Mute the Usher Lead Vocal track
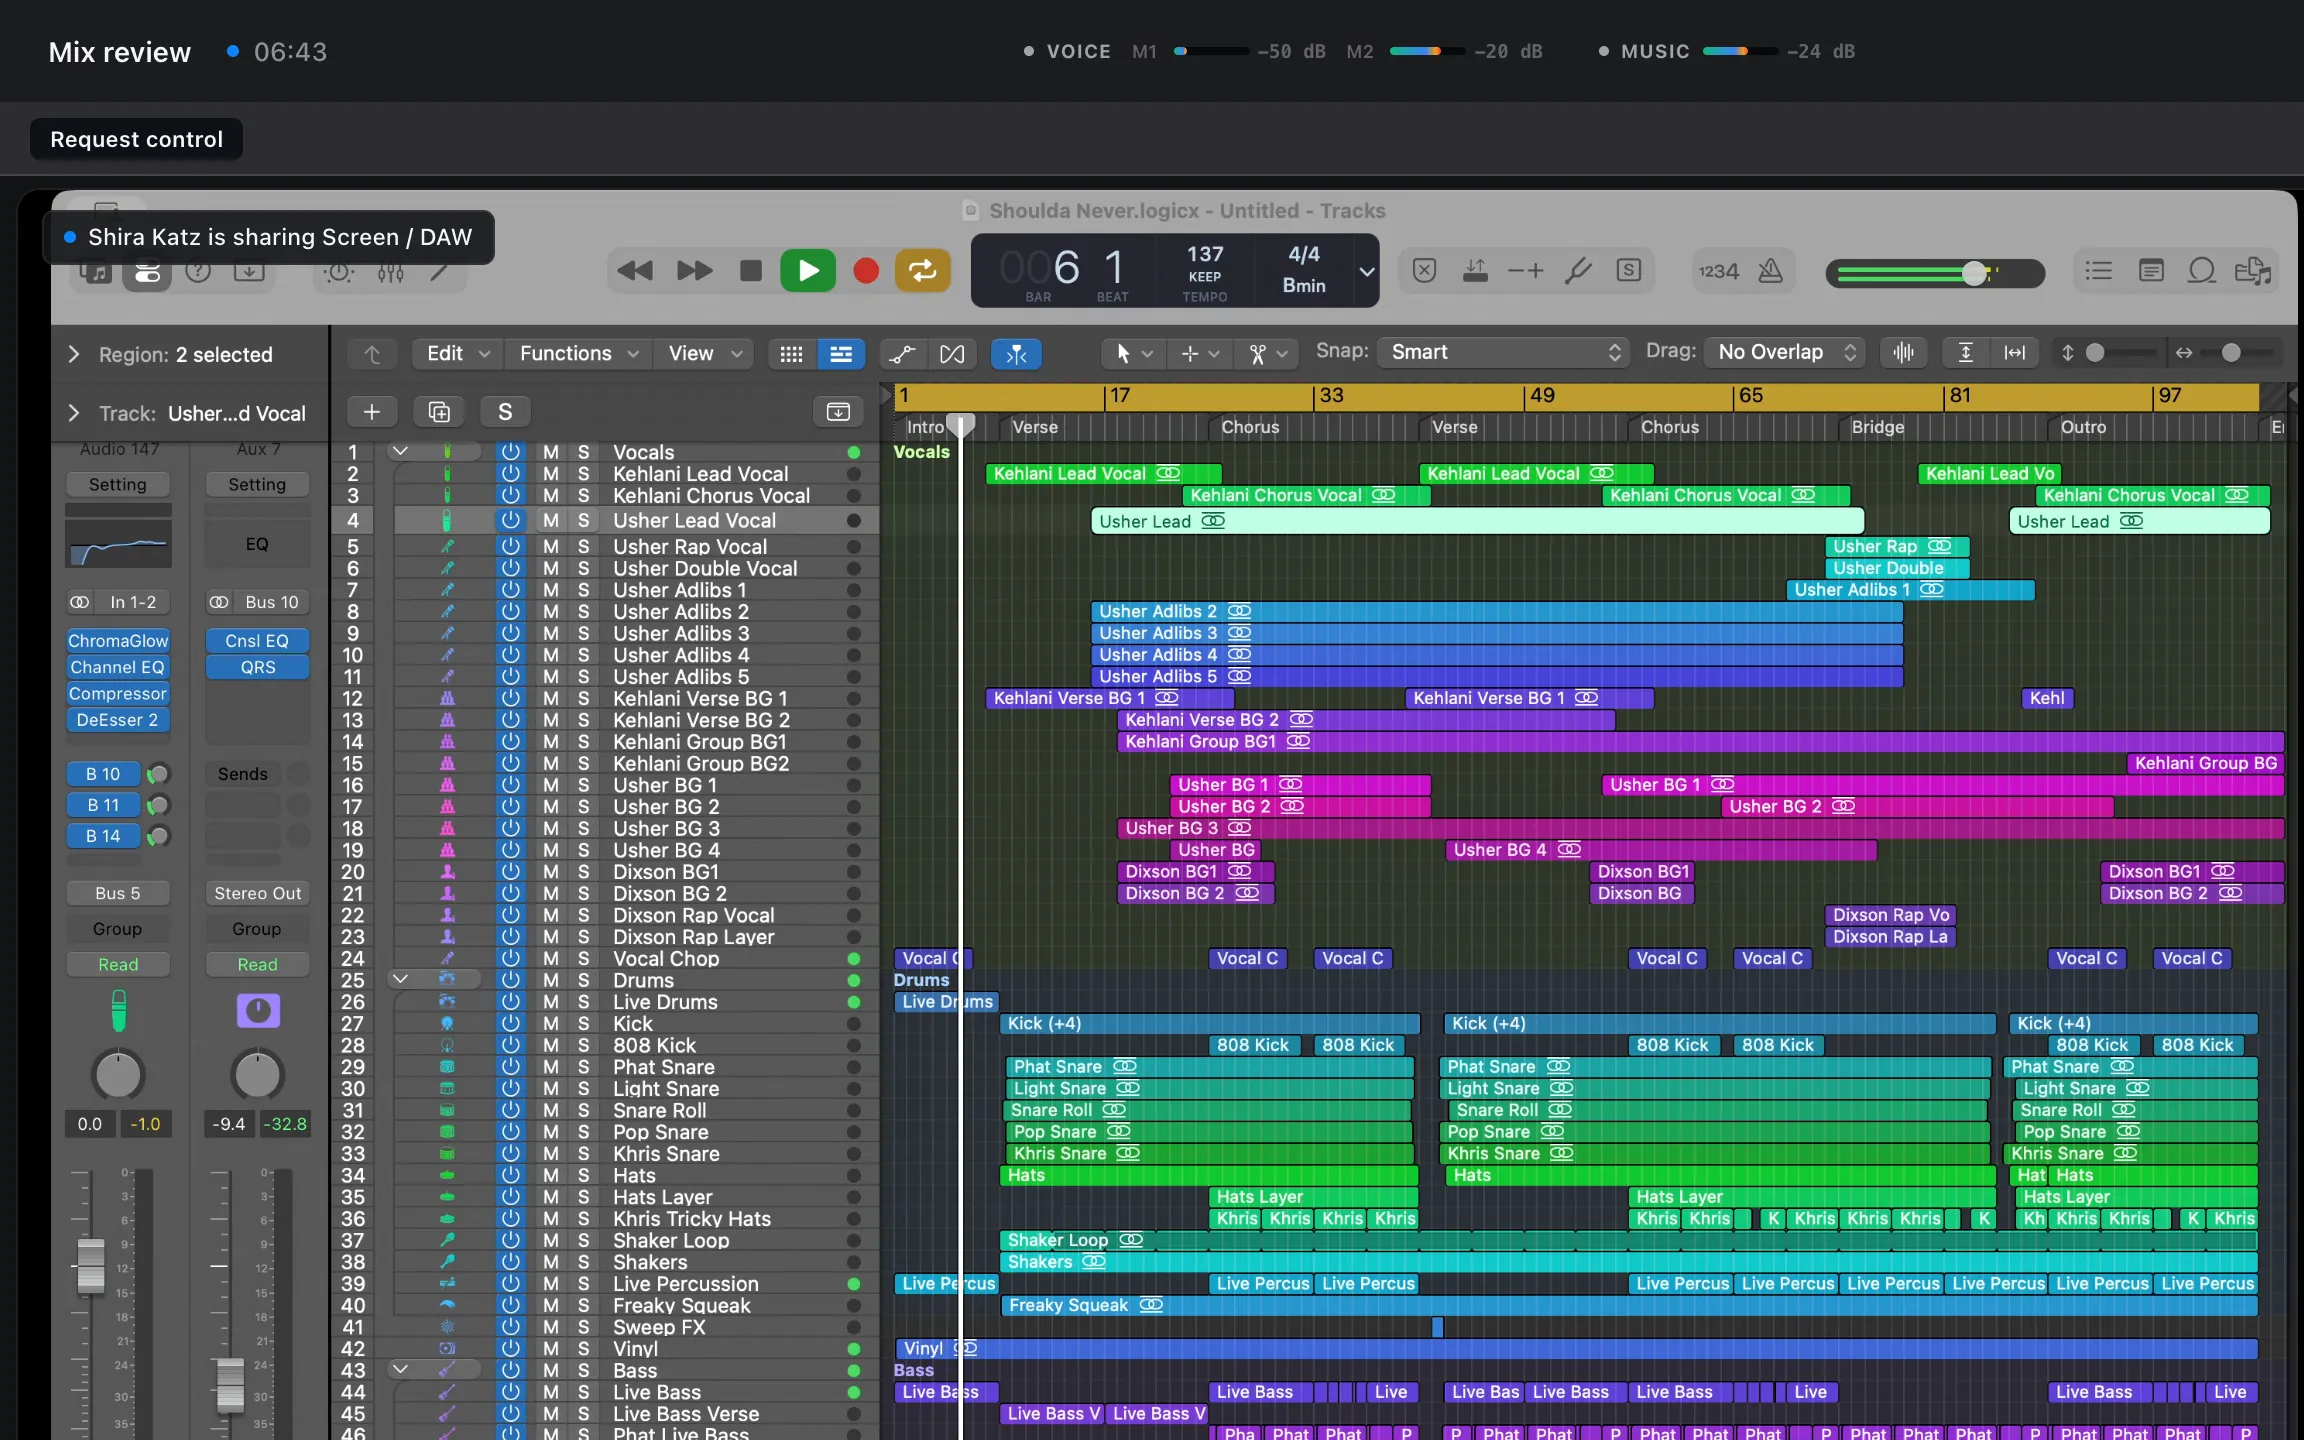Screen dimensions: 2304x1440 point(551,521)
